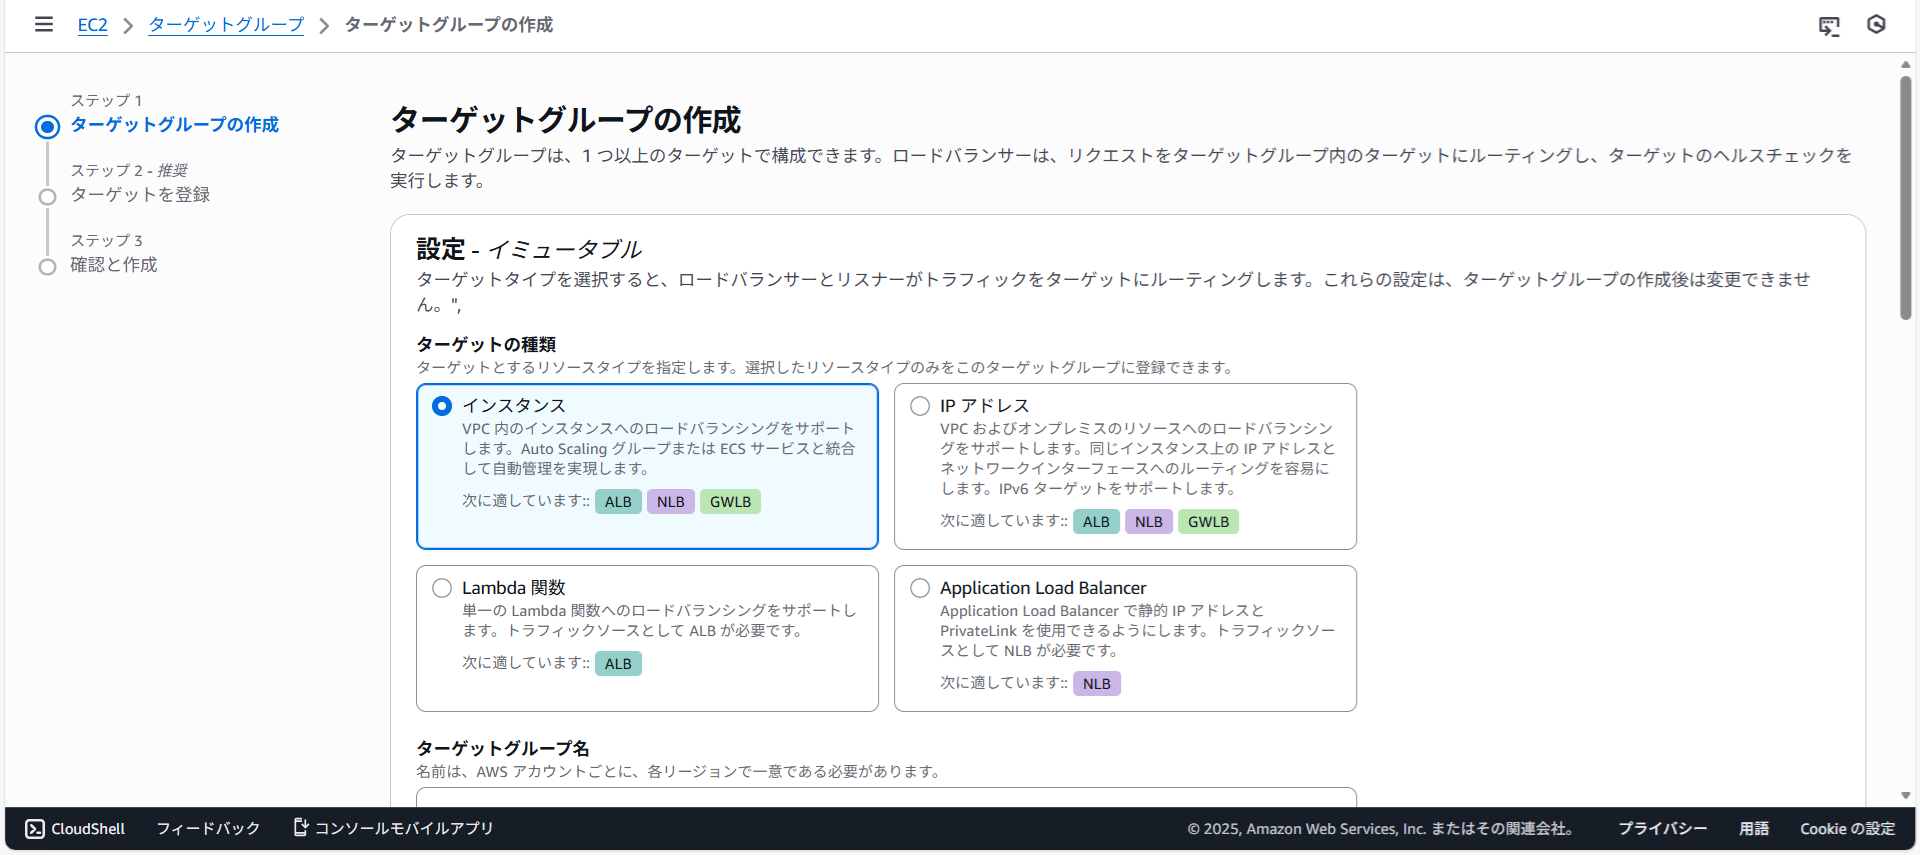Click breadcrumb chevron after EC2
Image resolution: width=1920 pixels, height=855 pixels.
tap(128, 26)
